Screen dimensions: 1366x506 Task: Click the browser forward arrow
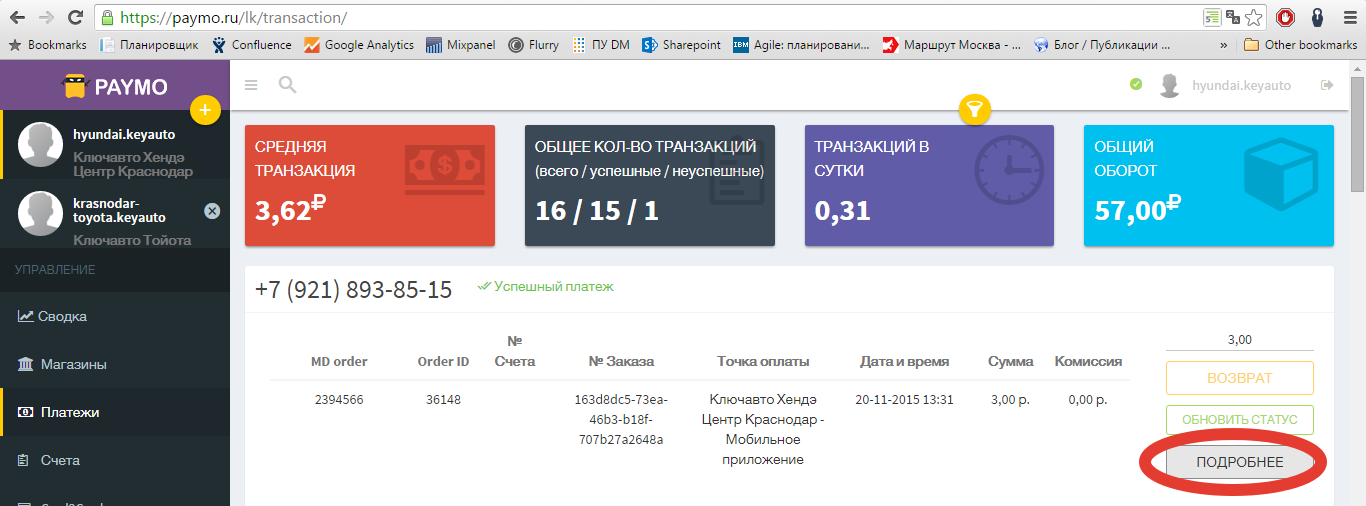(x=46, y=17)
